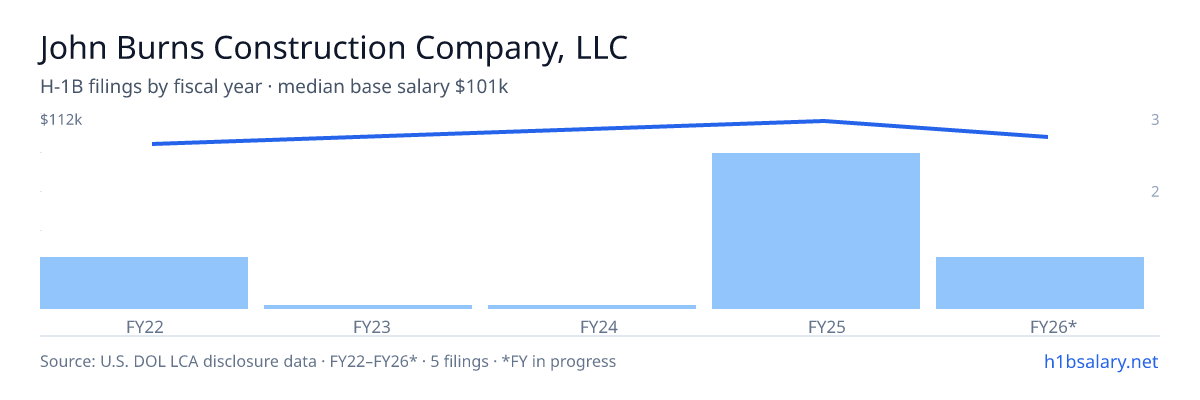The image size is (1200, 400).
Task: Click the salary line end at FY26*
Action: tap(1047, 137)
